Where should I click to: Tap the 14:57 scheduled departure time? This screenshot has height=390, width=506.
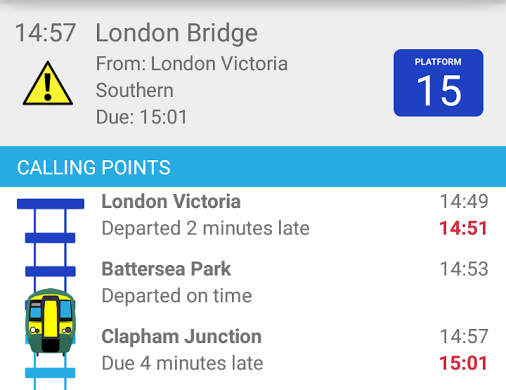[45, 33]
